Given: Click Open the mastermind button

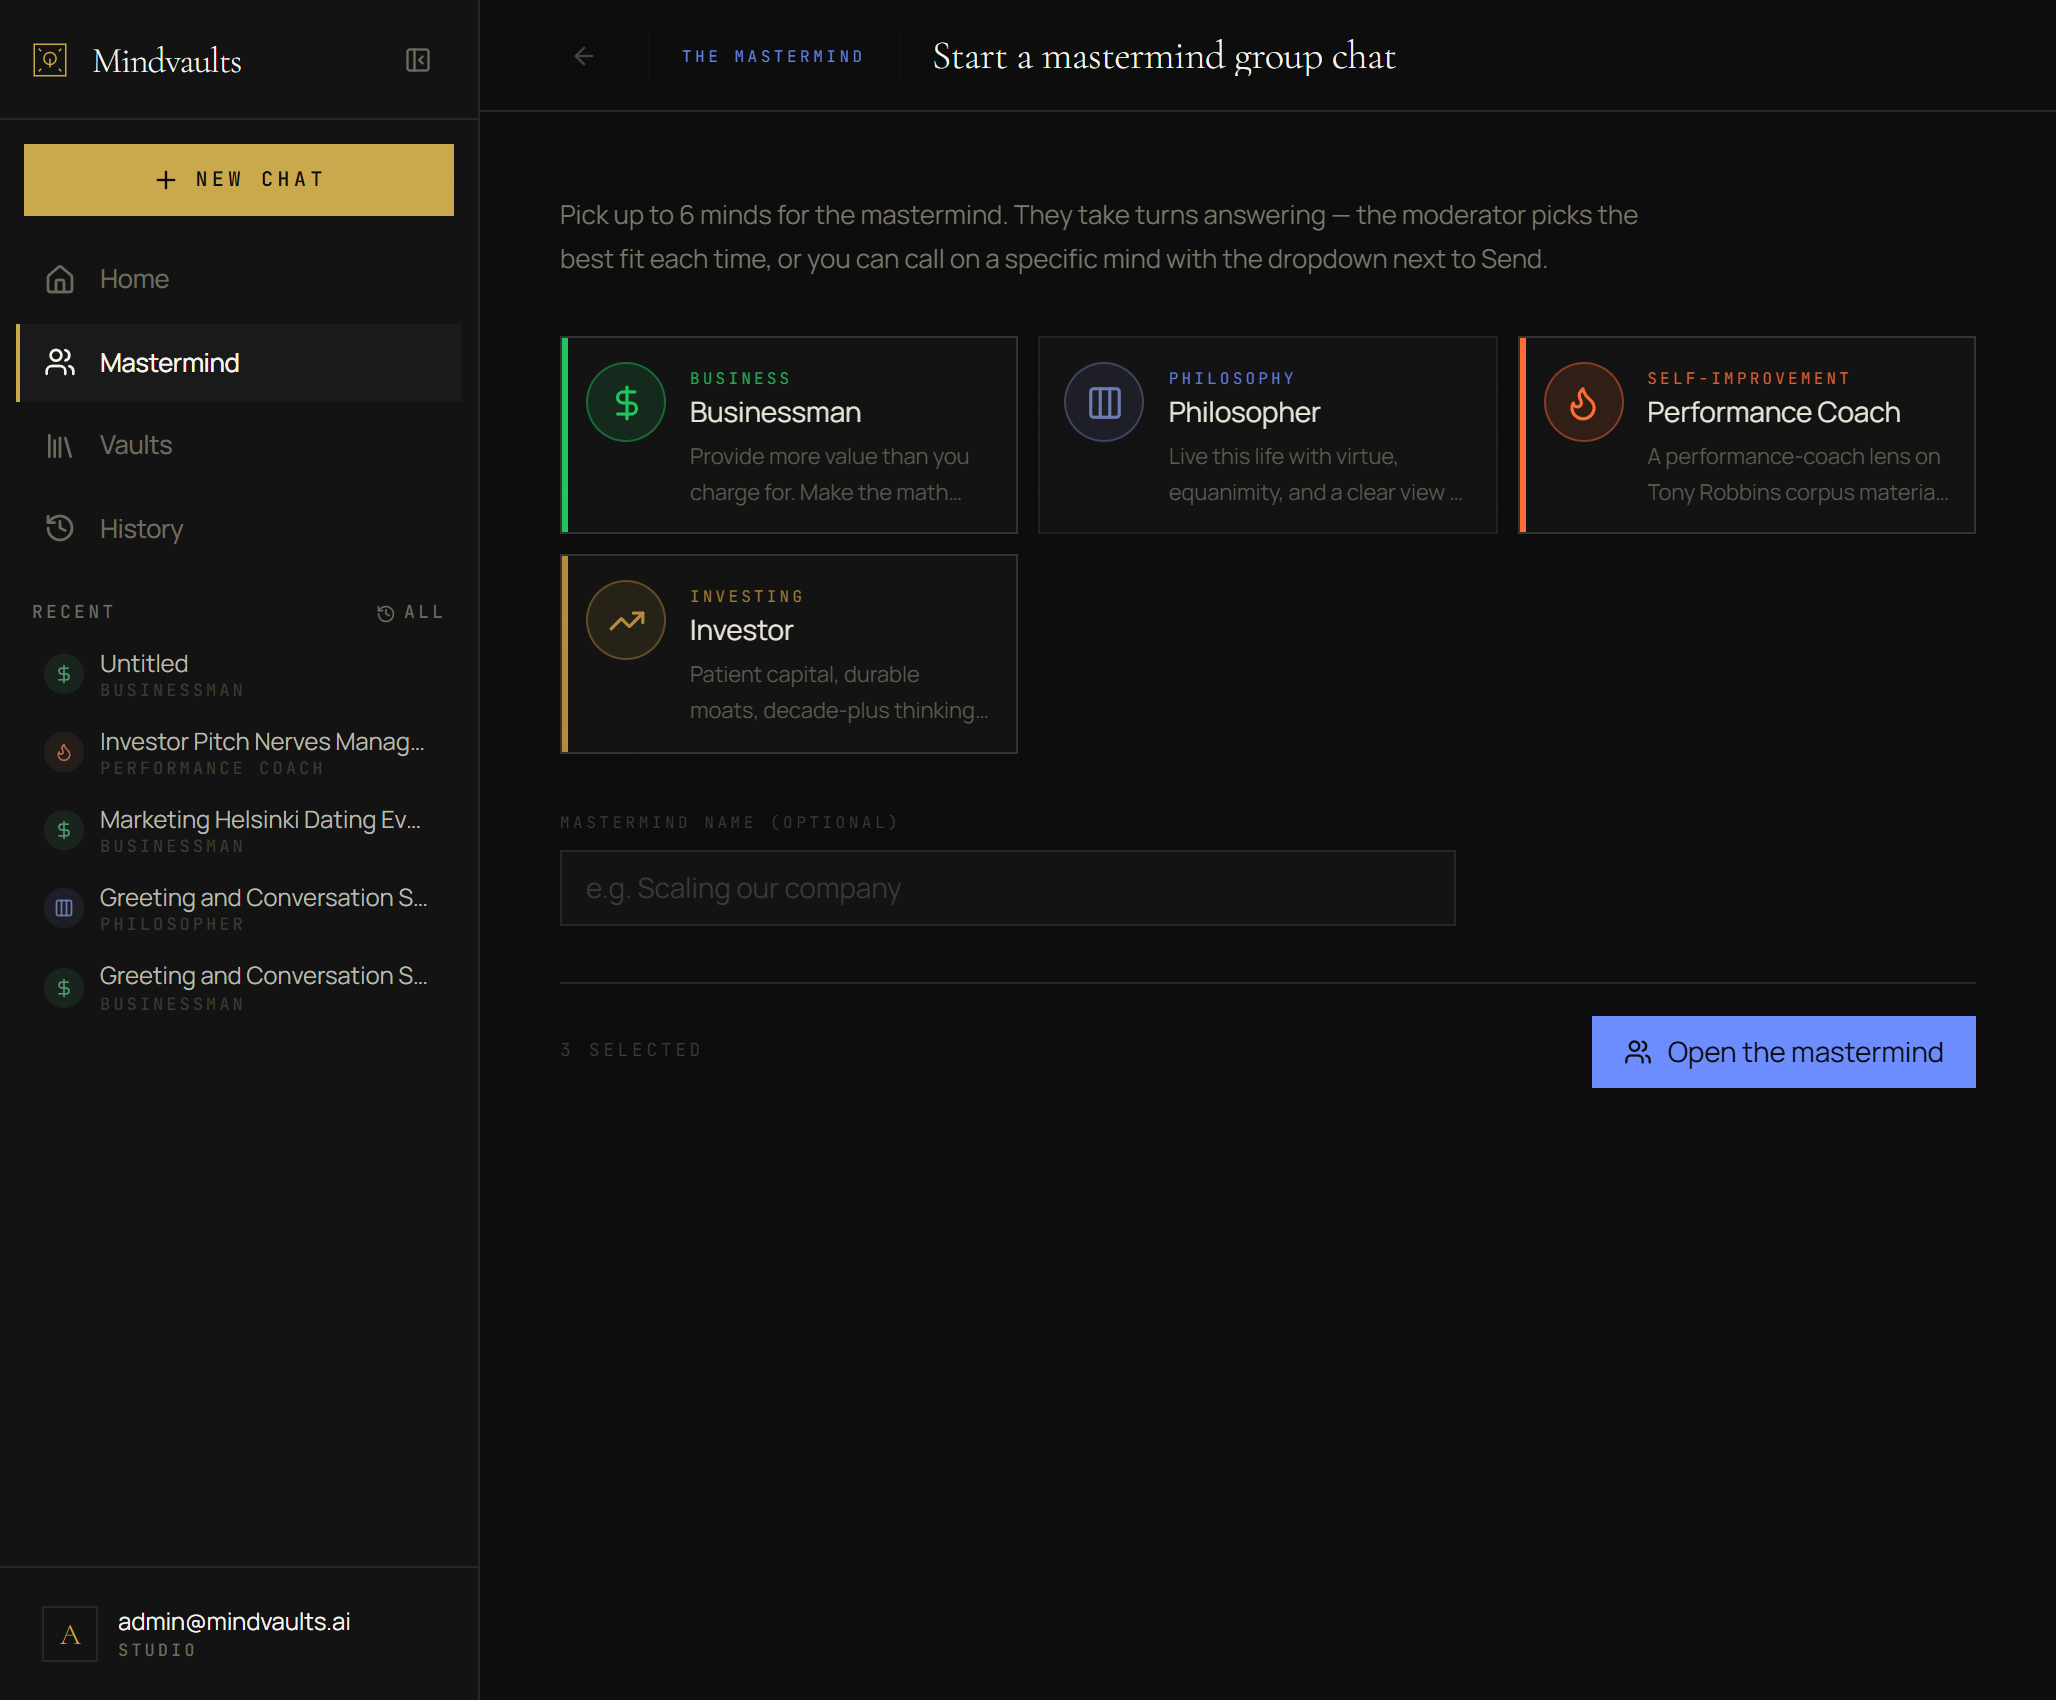Looking at the screenshot, I should pyautogui.click(x=1784, y=1052).
